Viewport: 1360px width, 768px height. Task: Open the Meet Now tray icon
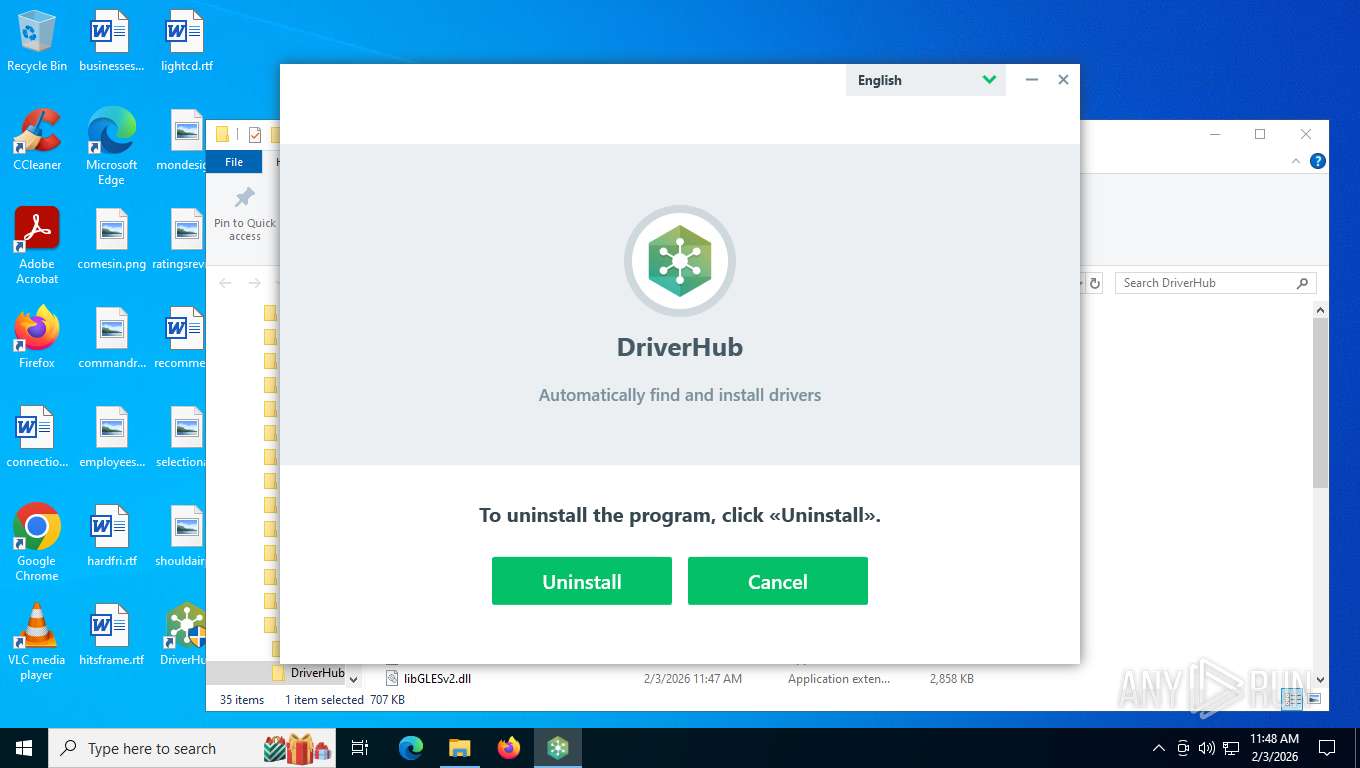[x=1183, y=748]
